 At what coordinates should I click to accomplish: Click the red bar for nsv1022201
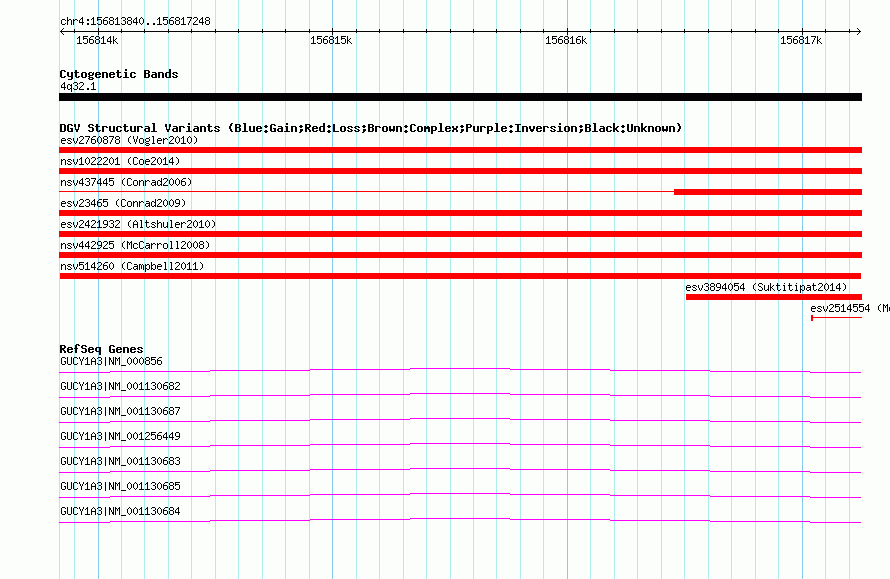(460, 171)
